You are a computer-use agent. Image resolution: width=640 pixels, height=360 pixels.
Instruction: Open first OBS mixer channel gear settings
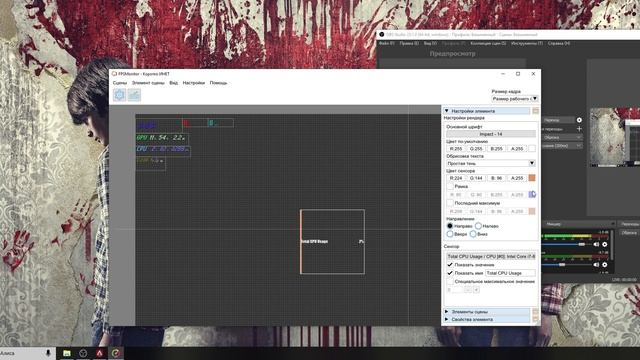(604, 244)
